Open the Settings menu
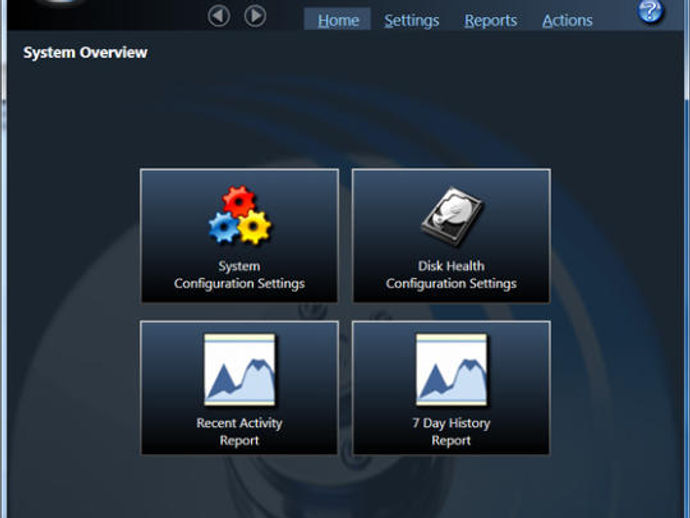 tap(411, 20)
